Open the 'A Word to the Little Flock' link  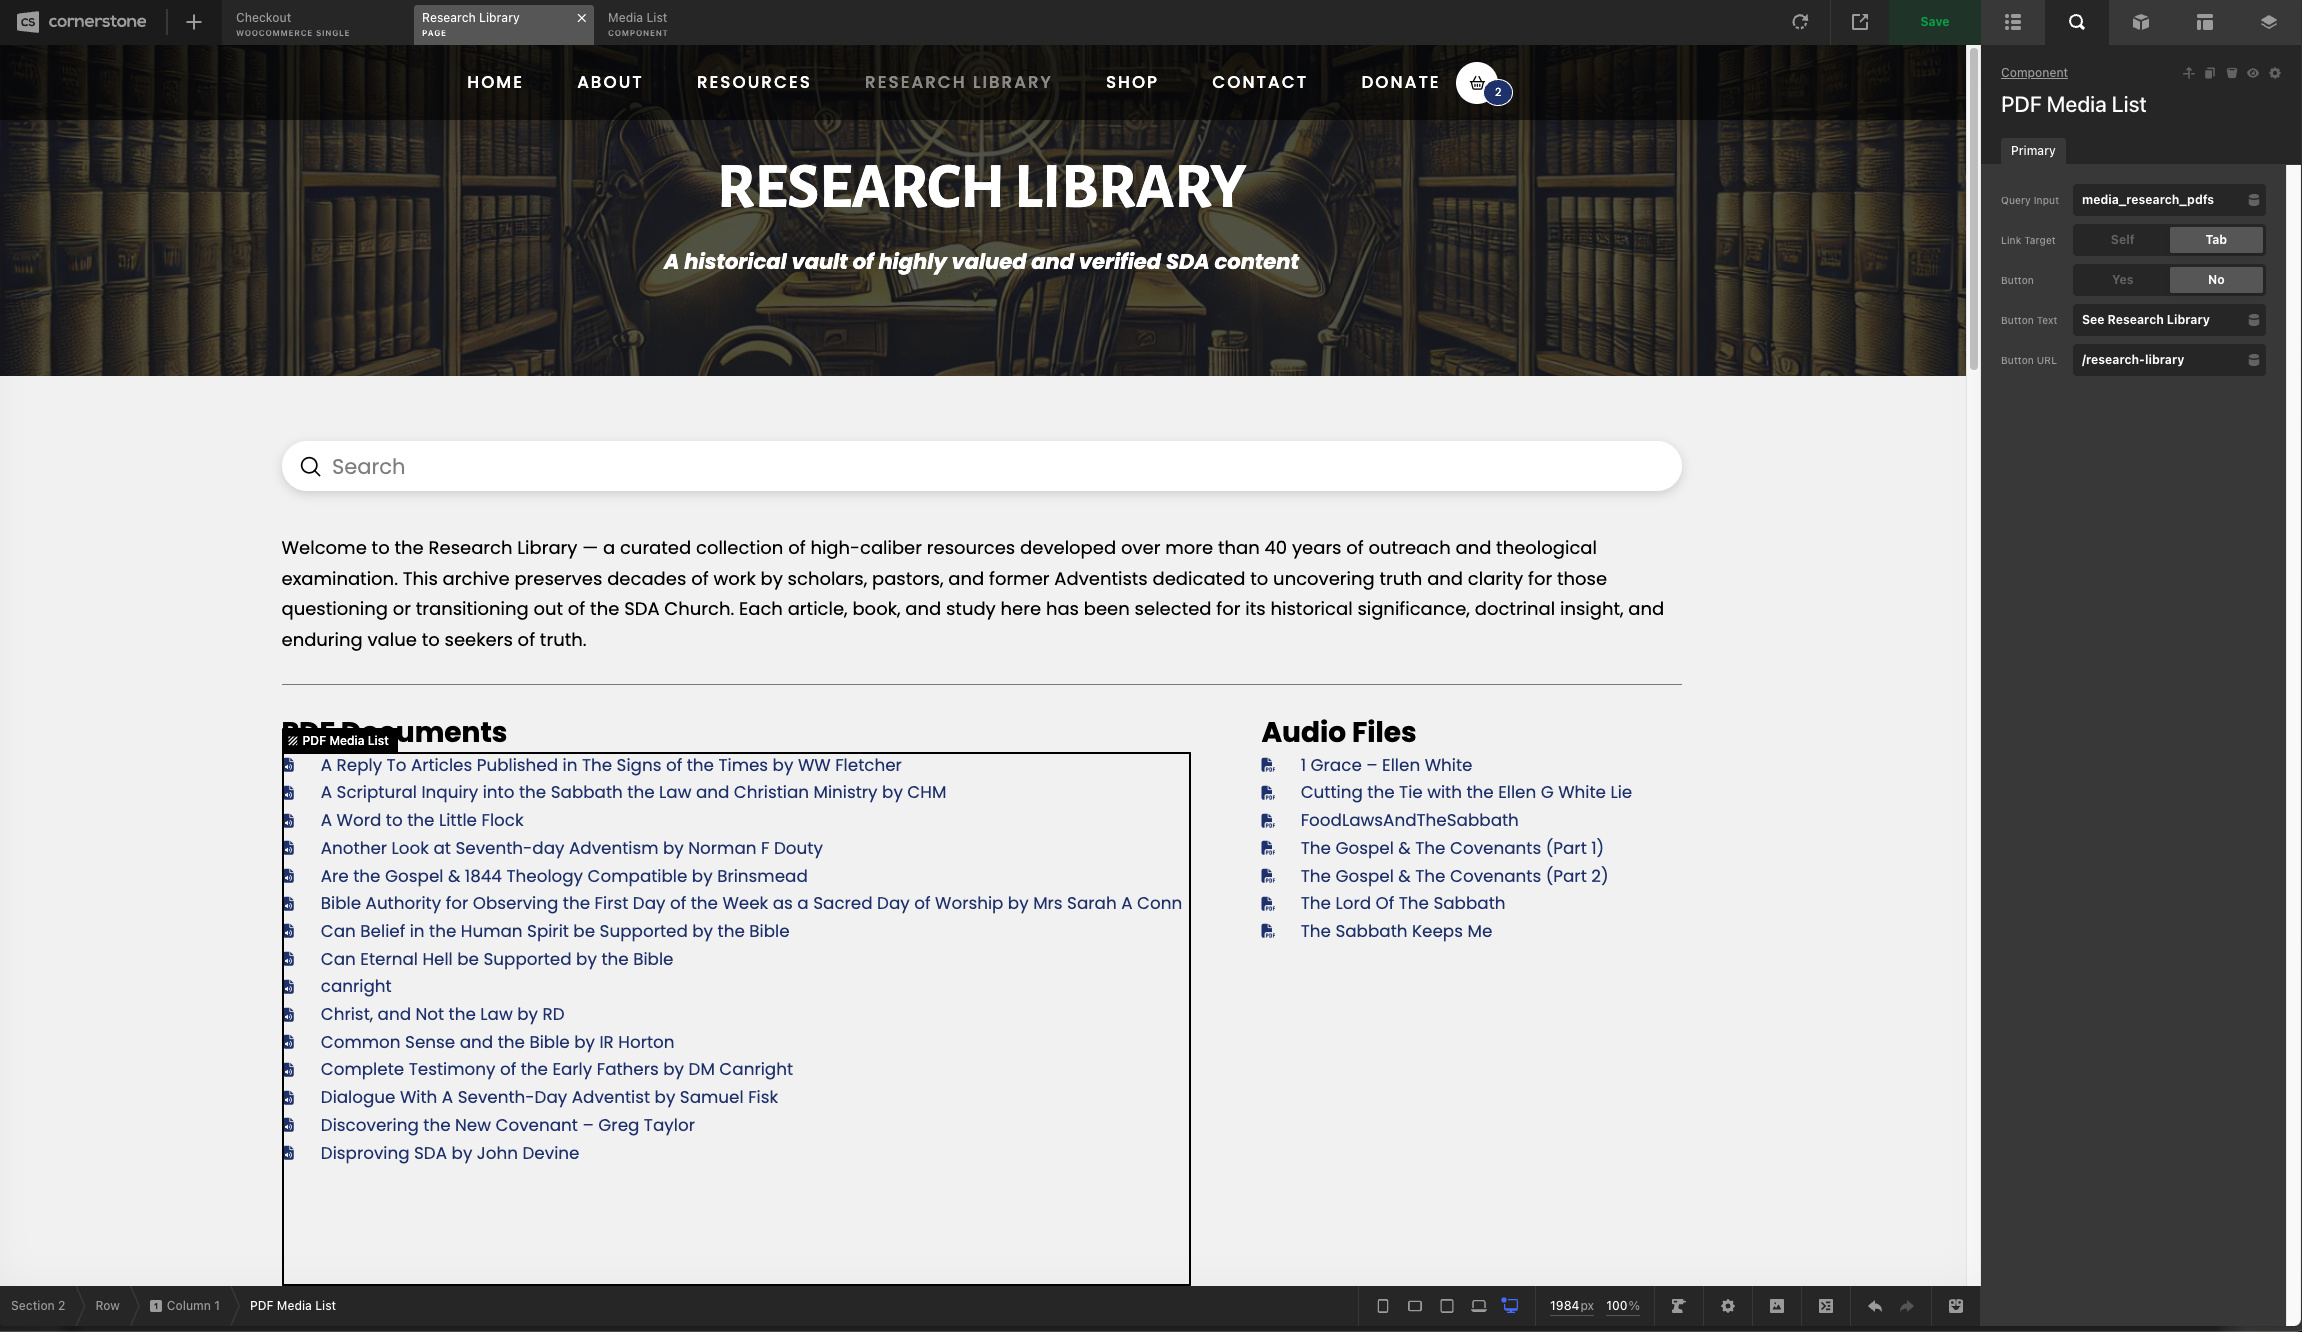click(x=421, y=820)
